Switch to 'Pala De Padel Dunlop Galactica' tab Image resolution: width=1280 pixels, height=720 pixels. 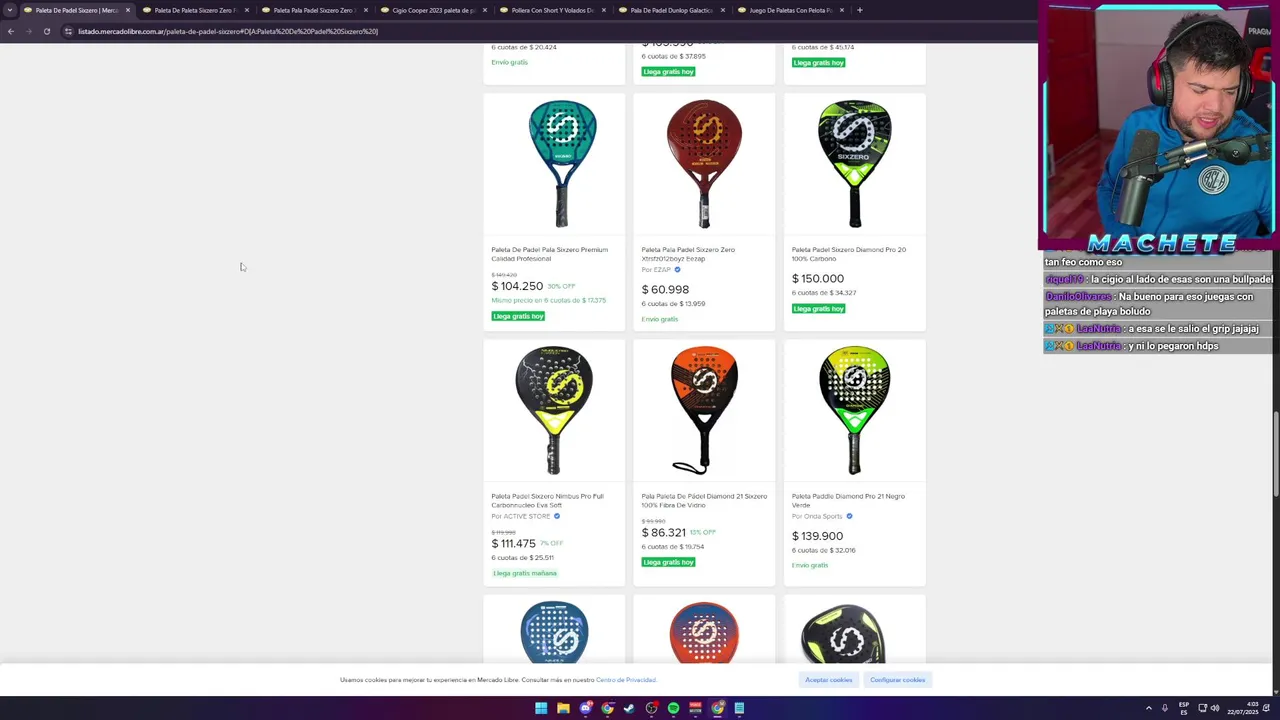tap(671, 10)
